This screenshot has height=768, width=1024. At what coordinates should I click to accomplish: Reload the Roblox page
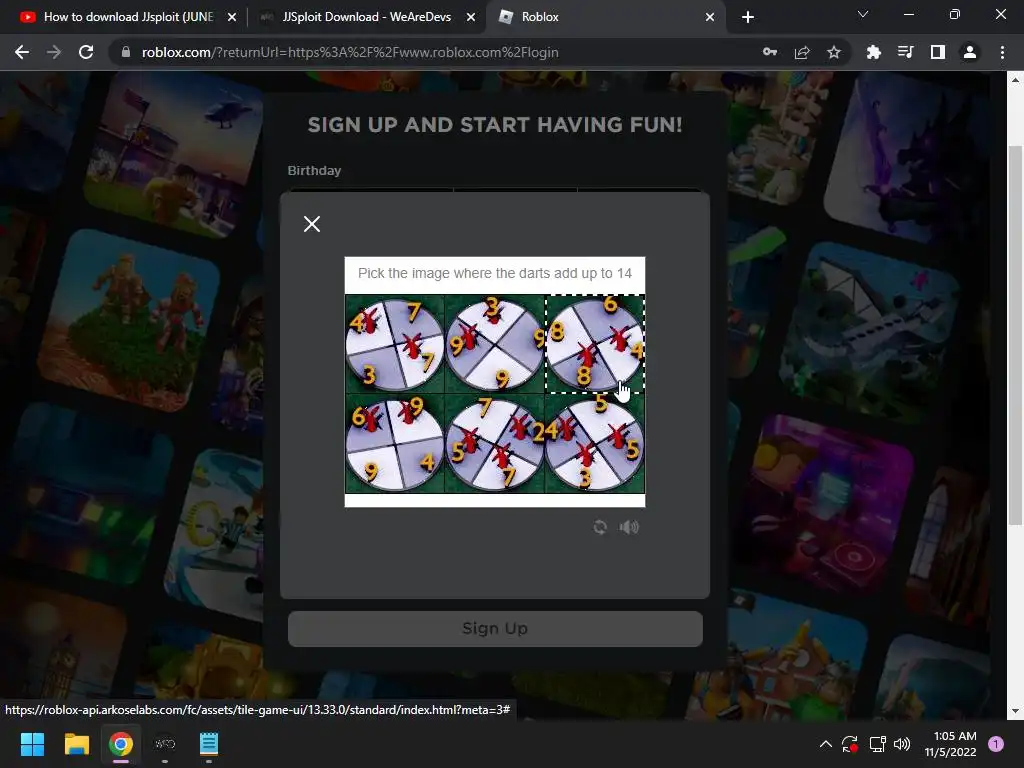click(x=86, y=52)
